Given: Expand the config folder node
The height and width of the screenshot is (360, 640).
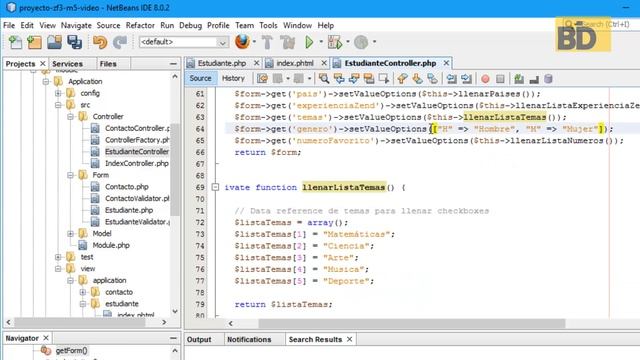Looking at the screenshot, I should (x=58, y=93).
